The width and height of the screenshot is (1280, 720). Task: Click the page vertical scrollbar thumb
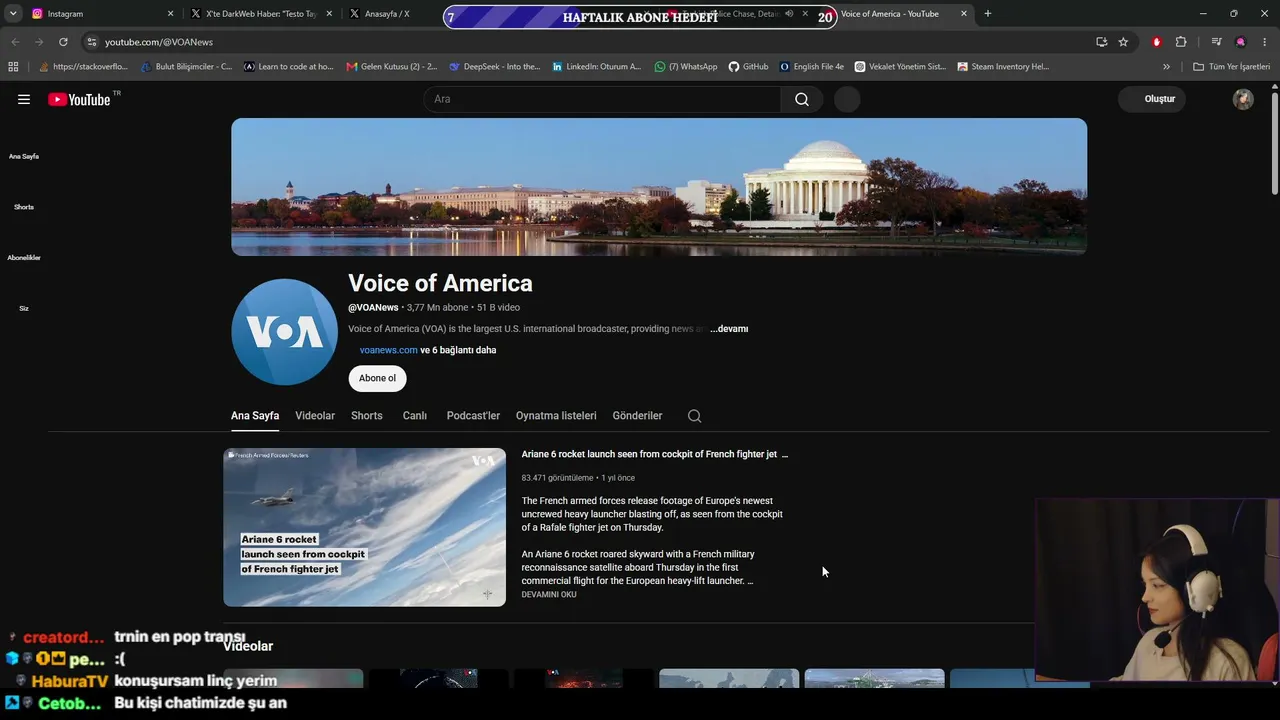tap(1275, 142)
